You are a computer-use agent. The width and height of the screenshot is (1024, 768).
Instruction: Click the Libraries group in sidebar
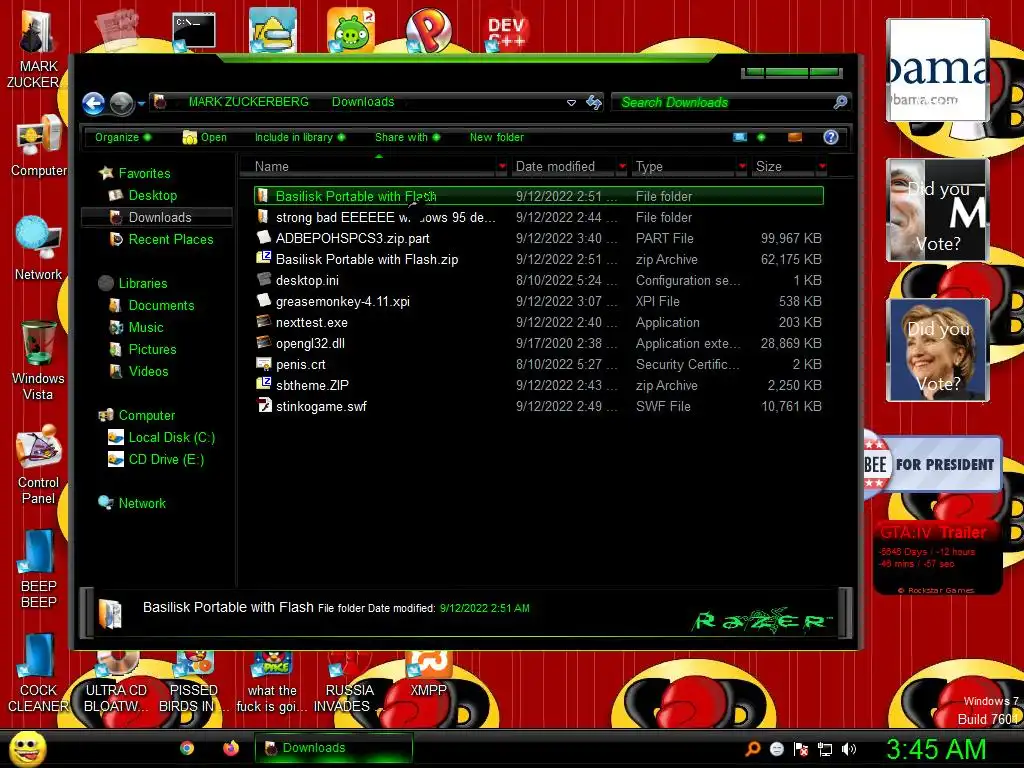[x=133, y=283]
